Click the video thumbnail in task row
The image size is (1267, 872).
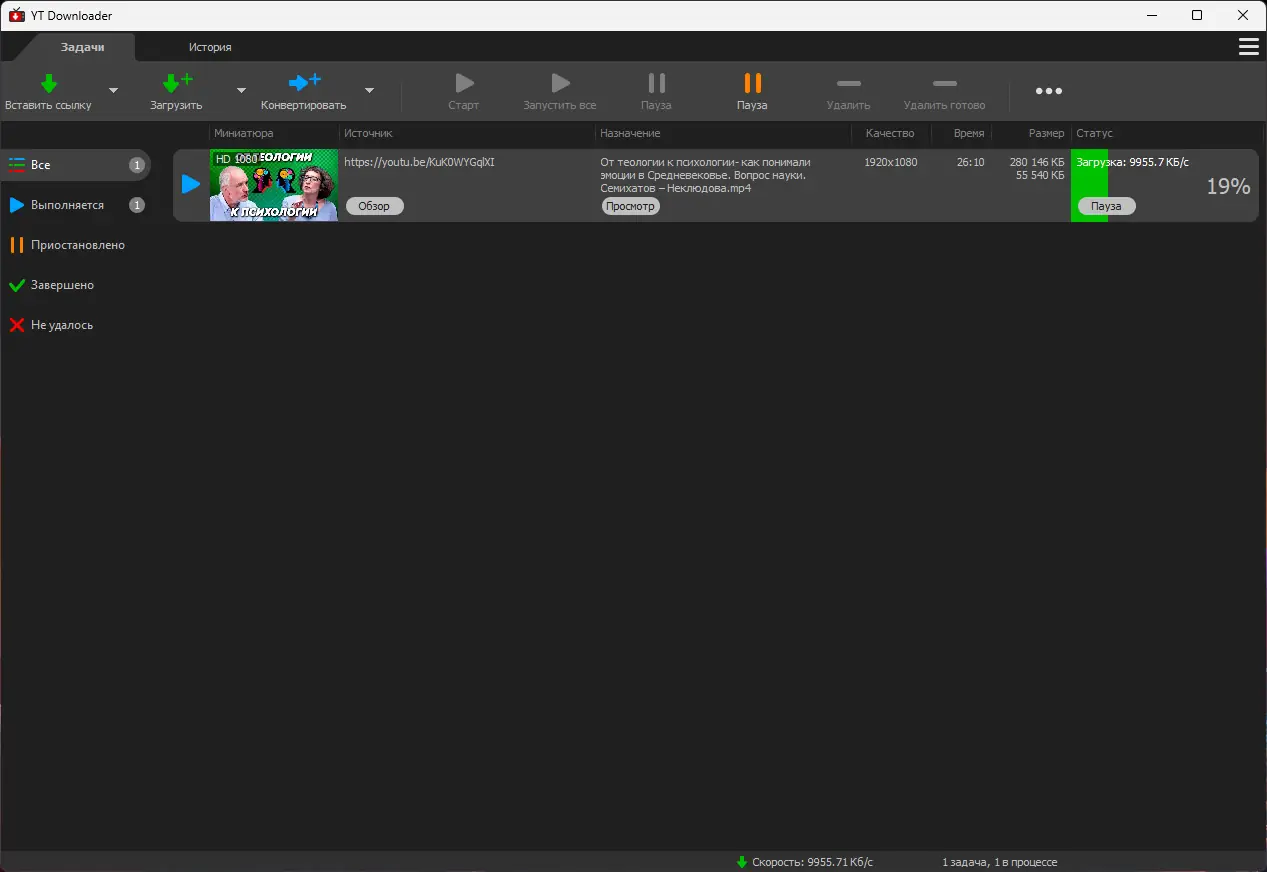click(274, 185)
